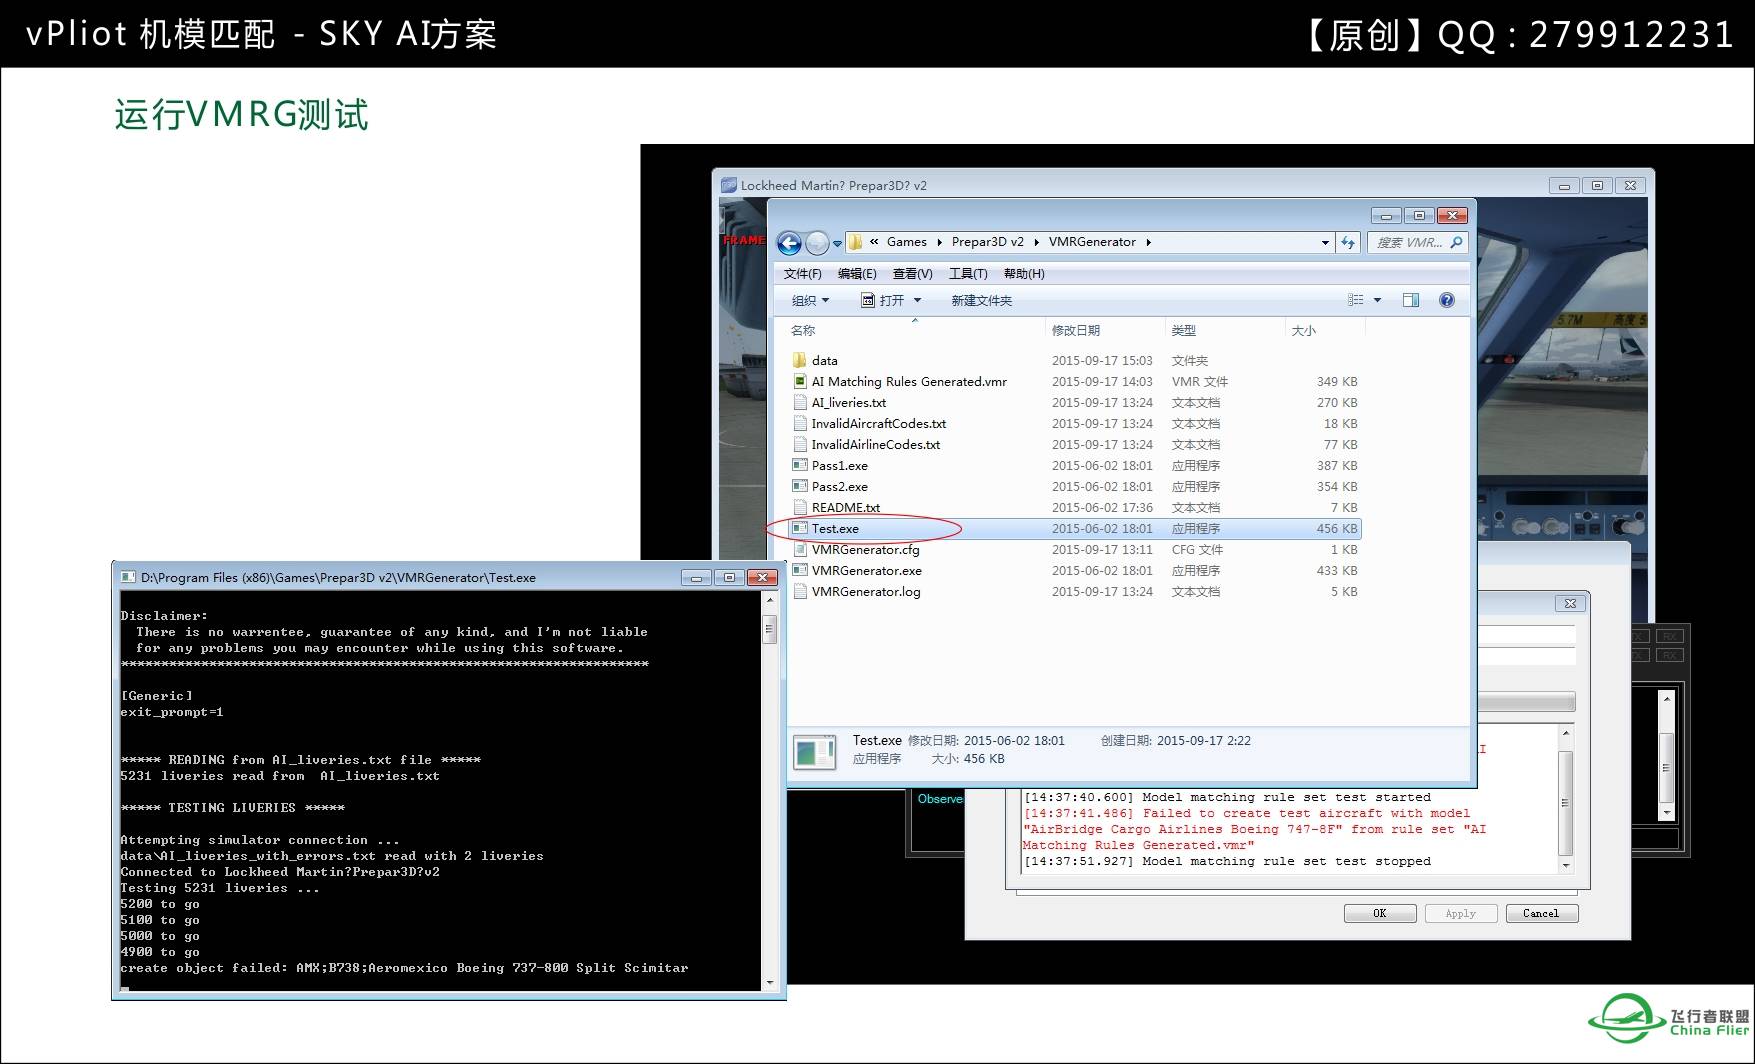This screenshot has height=1064, width=1755.
Task: Click the Prepar3D icon in its title bar
Action: (x=728, y=185)
